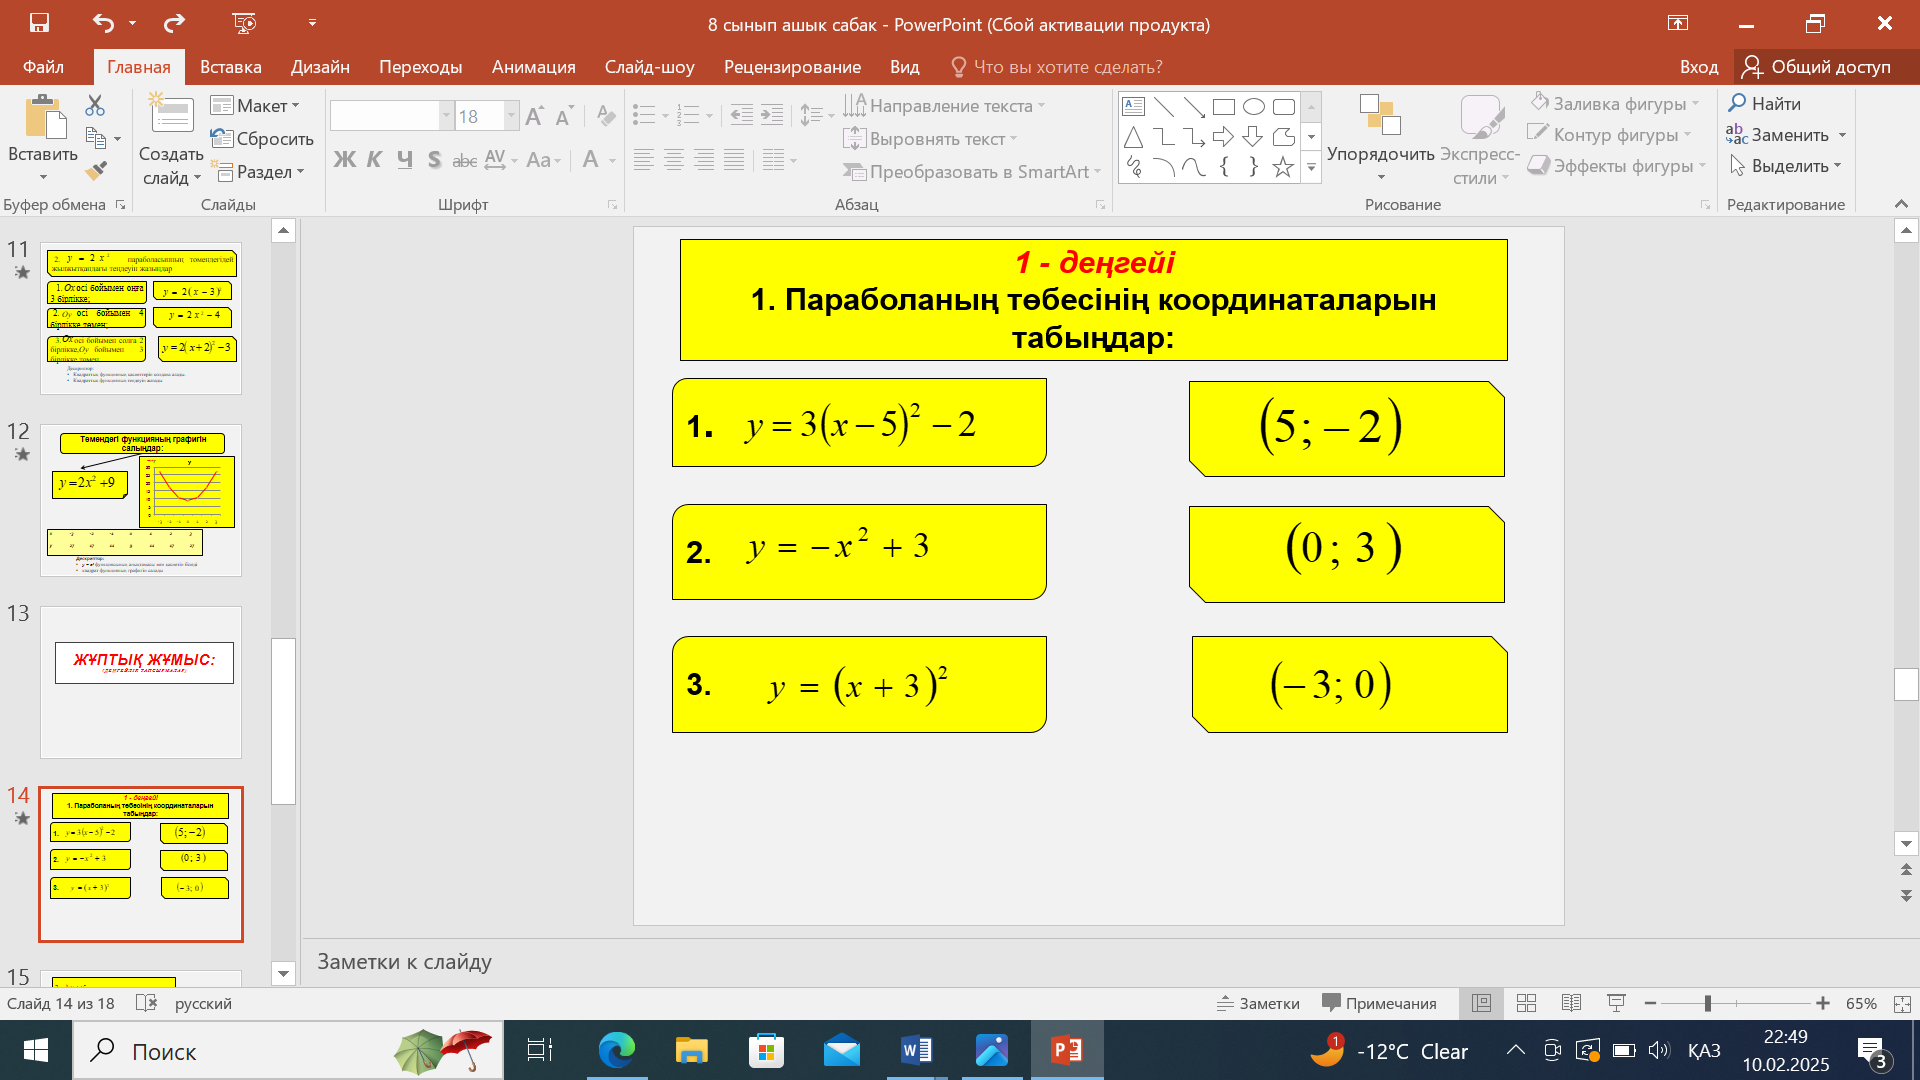Open Reading view icon in status bar
The height and width of the screenshot is (1080, 1920).
click(1571, 1003)
